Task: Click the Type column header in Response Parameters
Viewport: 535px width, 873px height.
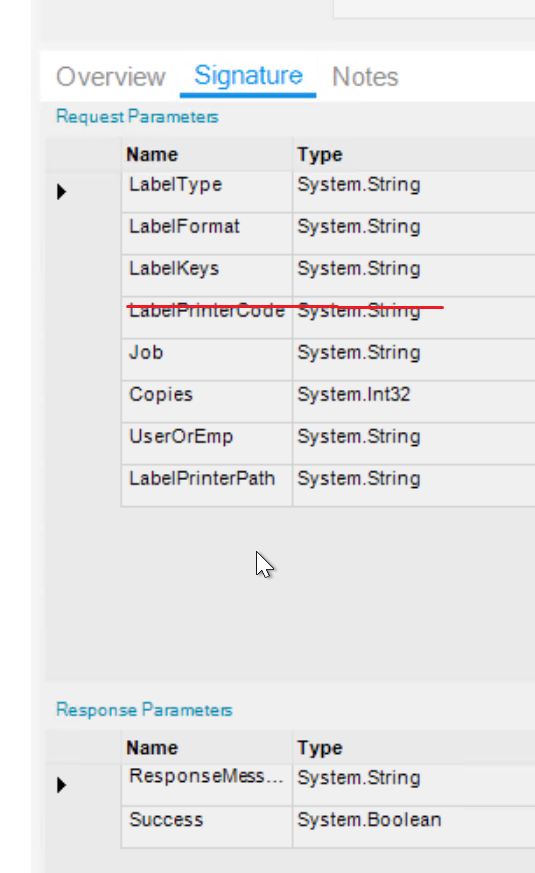Action: click(x=414, y=747)
